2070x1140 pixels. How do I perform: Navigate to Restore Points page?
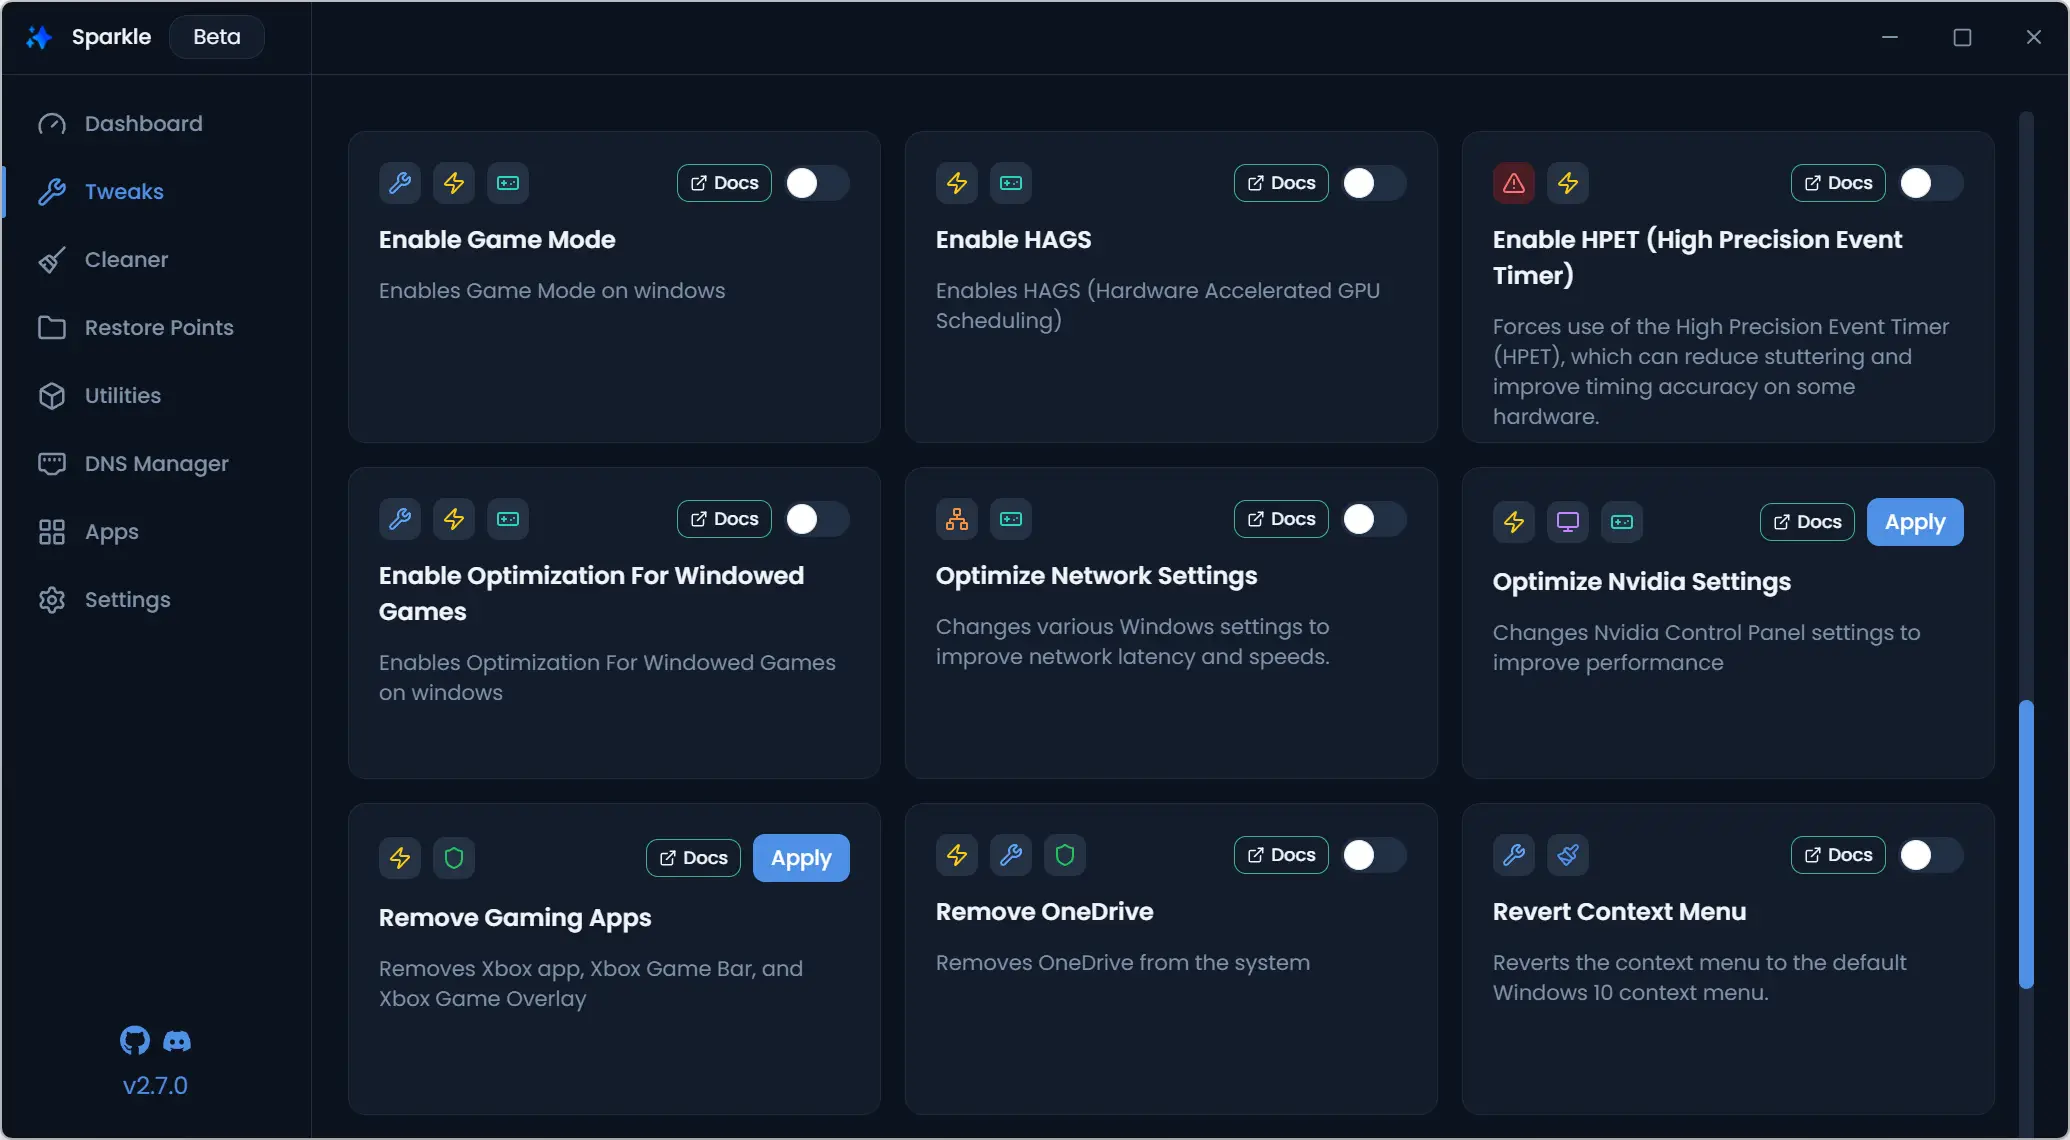point(158,328)
